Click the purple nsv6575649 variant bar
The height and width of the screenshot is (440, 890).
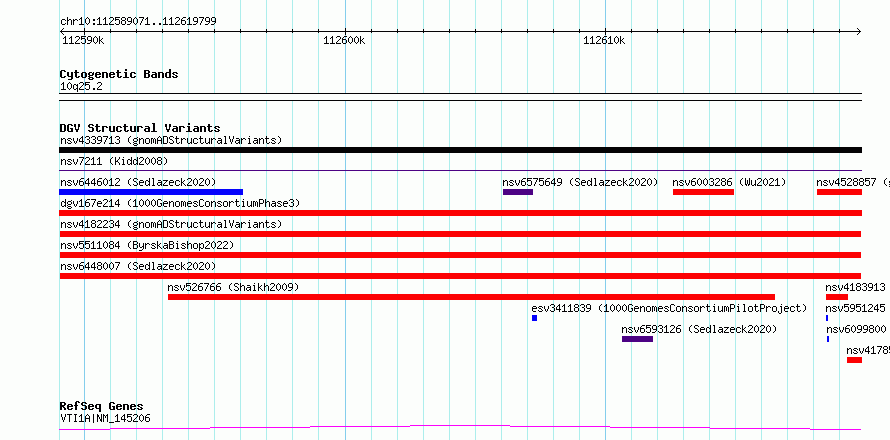tap(518, 192)
